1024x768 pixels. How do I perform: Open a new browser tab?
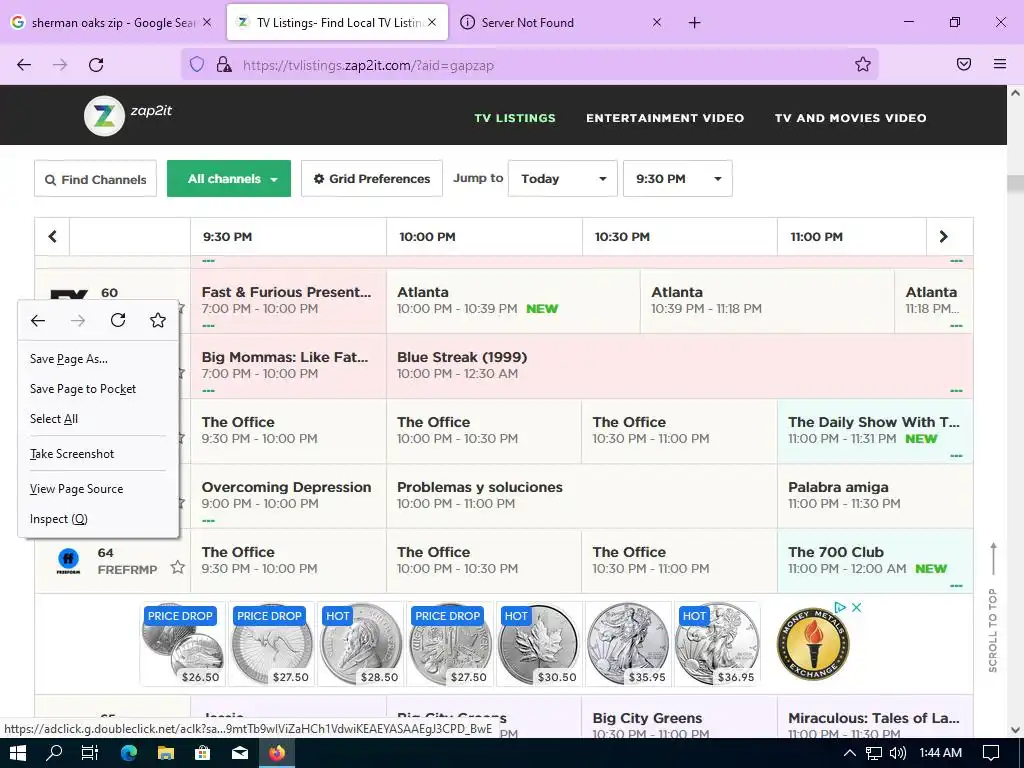[694, 23]
